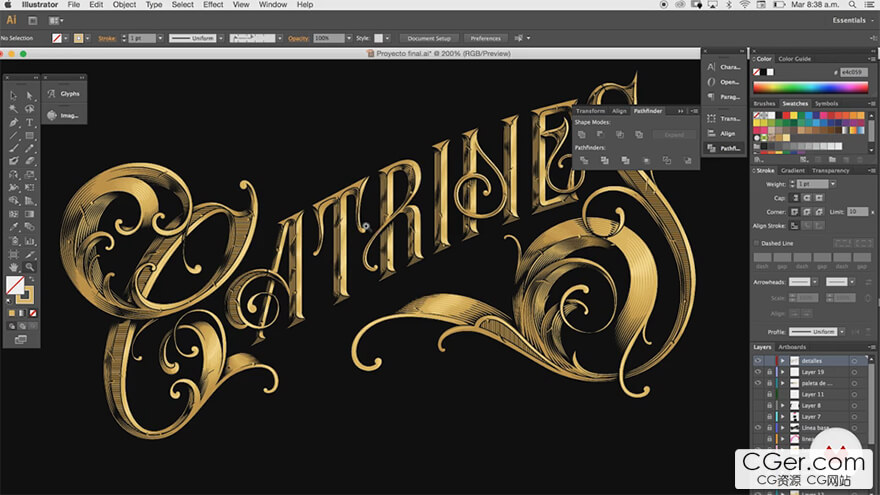Select the Selection tool (black arrow)
This screenshot has width=880, height=495.
[x=13, y=96]
